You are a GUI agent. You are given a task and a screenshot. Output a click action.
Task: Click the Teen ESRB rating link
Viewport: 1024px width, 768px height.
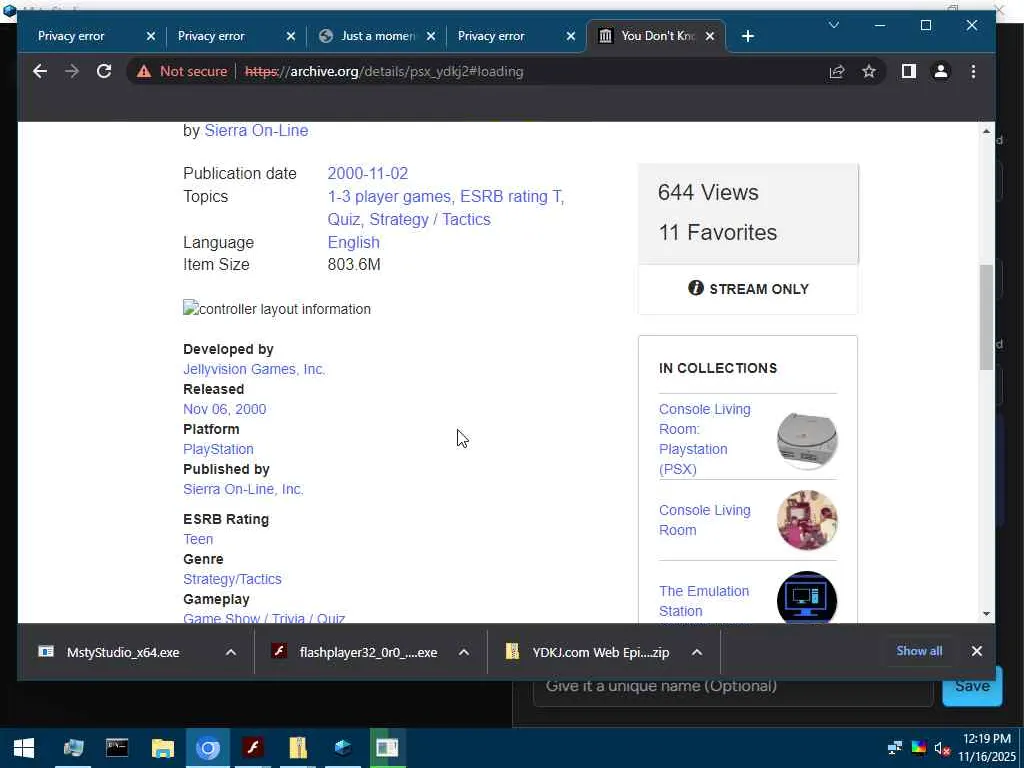[x=198, y=539]
